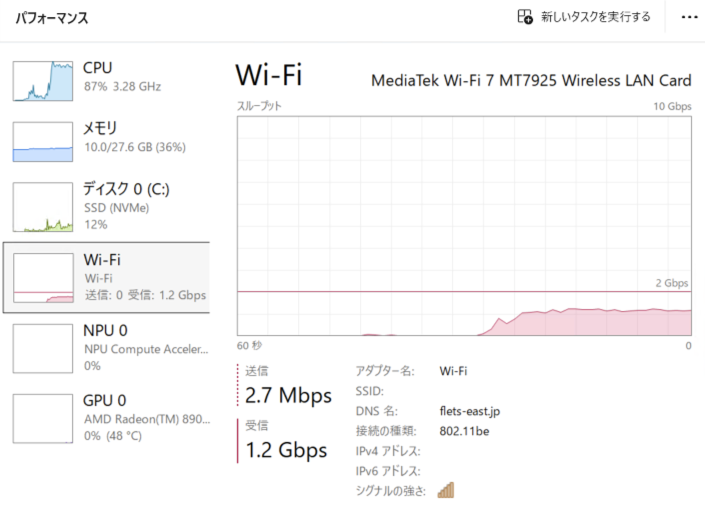Viewport: 705px width, 508px height.
Task: Click the MediaTek Wi-Fi 7 MT7925 adapter title
Action: coord(531,80)
